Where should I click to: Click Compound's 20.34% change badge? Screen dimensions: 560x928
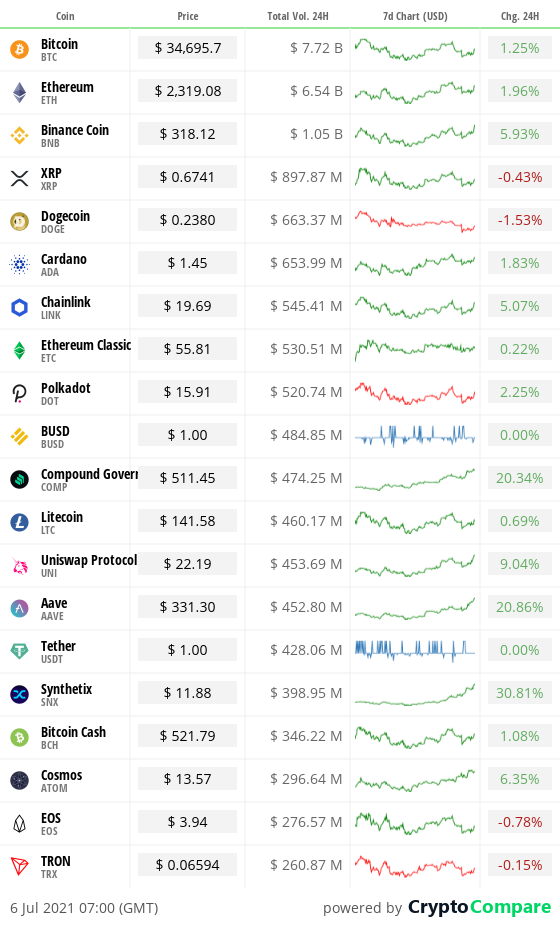pos(520,478)
